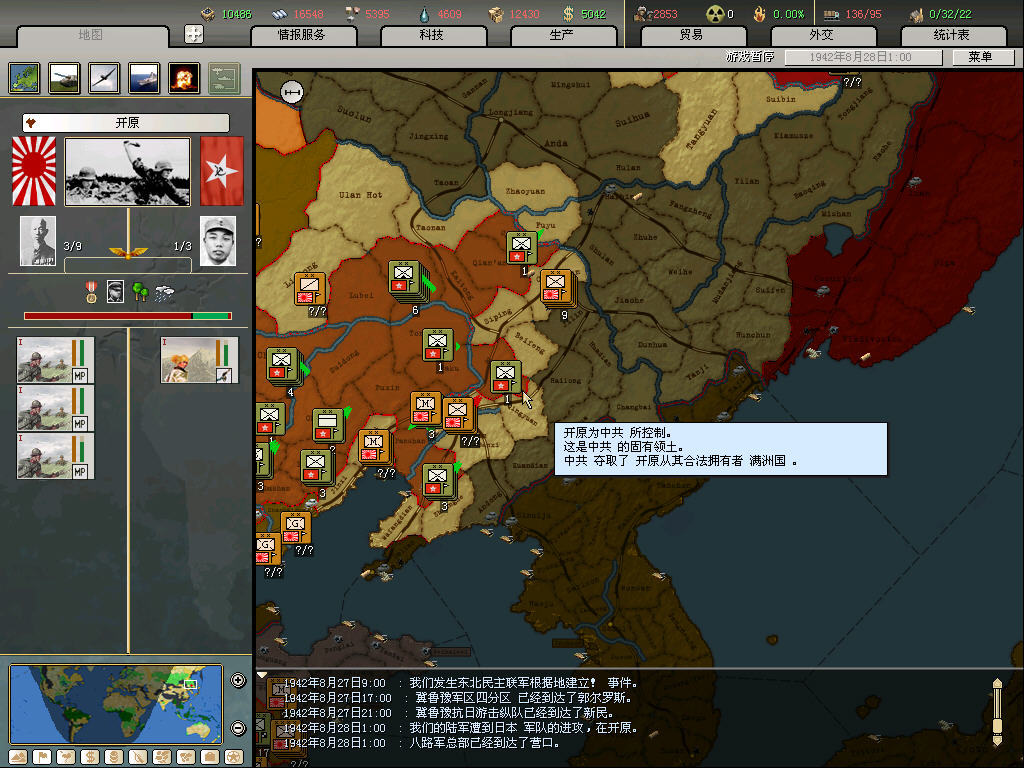Click the small officer portrait modifier icon
The image size is (1024, 768).
tap(116, 291)
